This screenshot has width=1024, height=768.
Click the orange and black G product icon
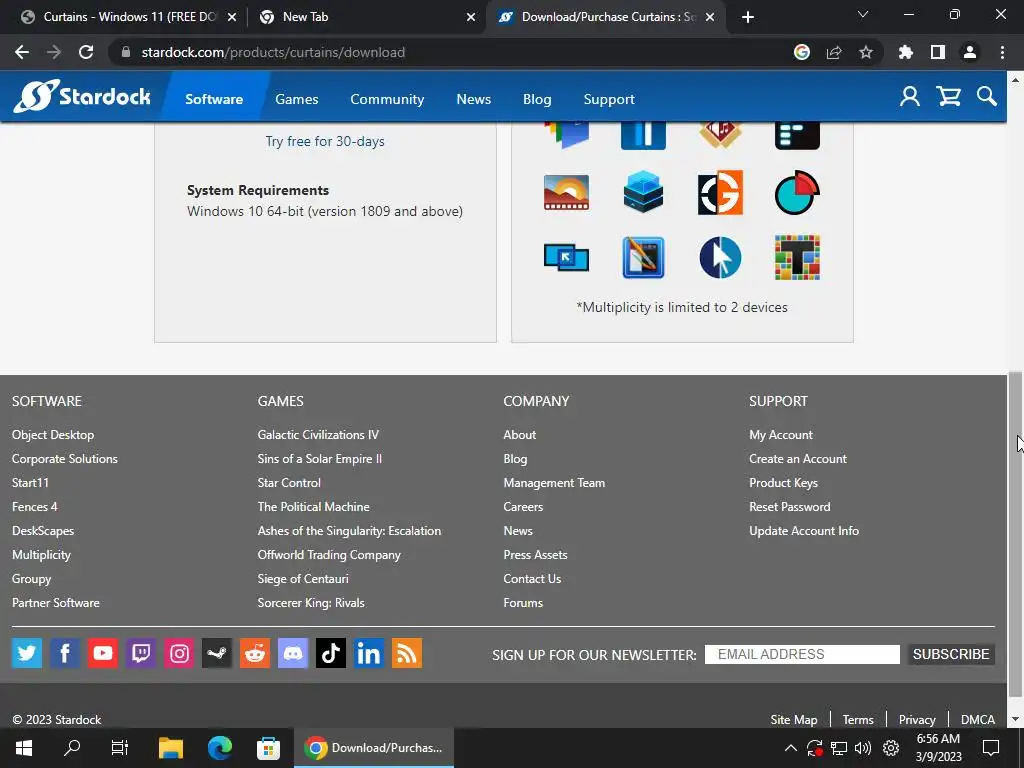(720, 193)
